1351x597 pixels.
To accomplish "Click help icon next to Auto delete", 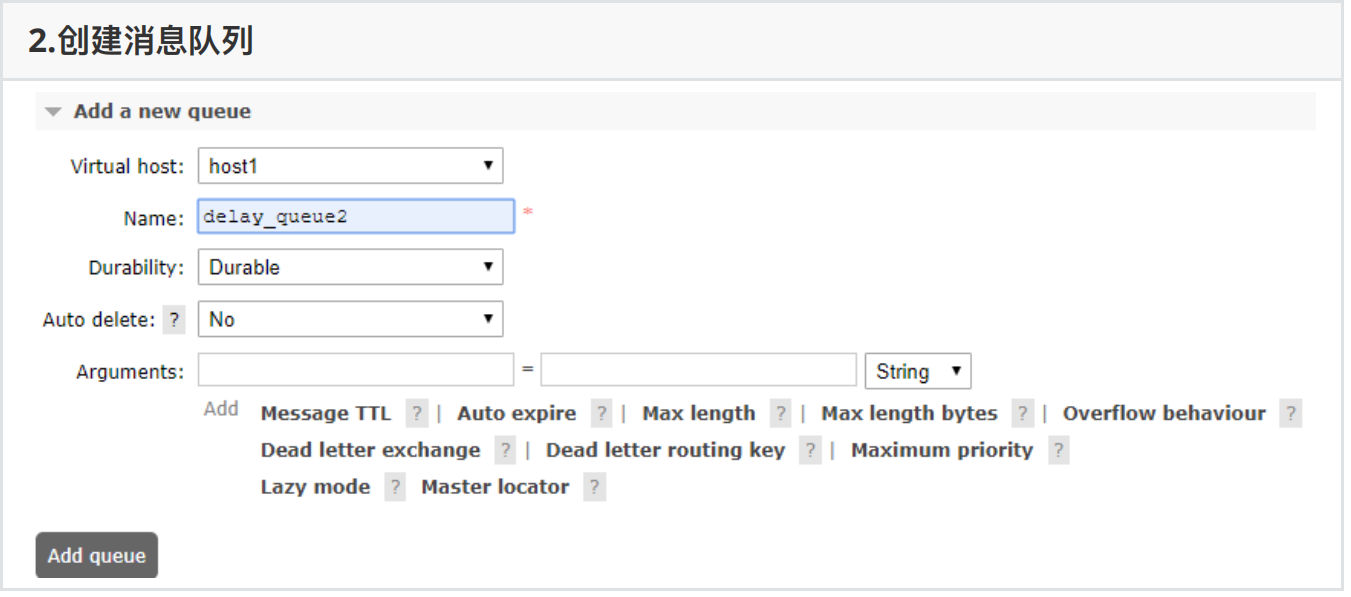I will (x=175, y=320).
